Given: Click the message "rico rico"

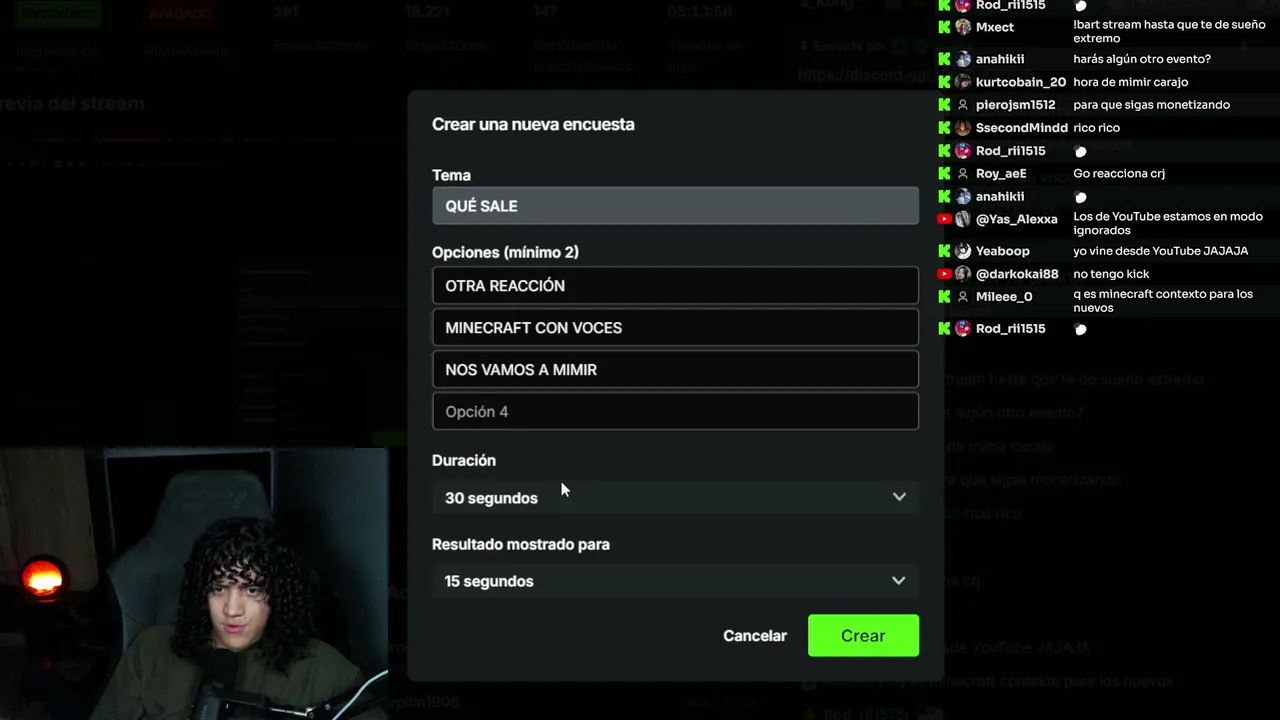Looking at the screenshot, I should [1097, 128].
